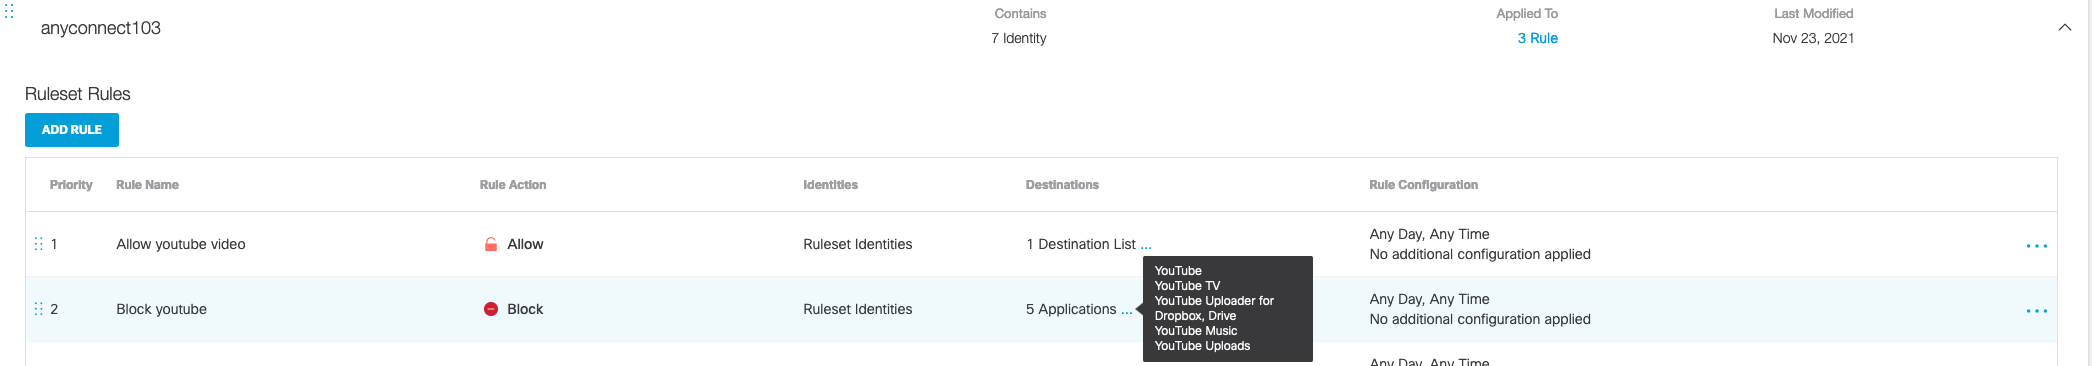
Task: Click drag handle for priority 1 rule
Action: pyautogui.click(x=39, y=244)
